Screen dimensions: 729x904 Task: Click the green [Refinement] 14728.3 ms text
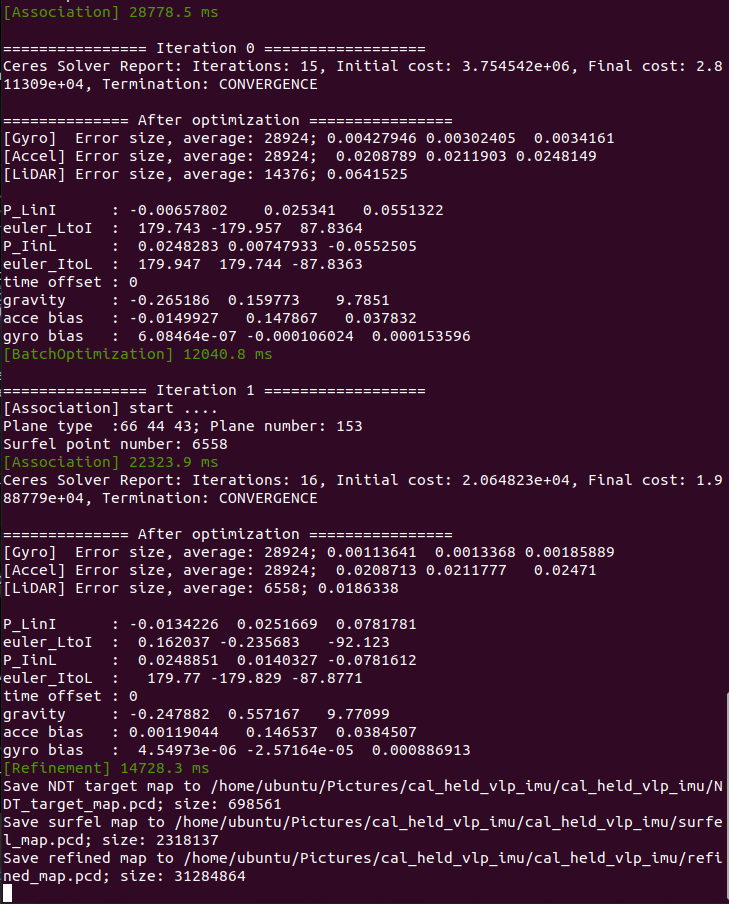tap(106, 768)
